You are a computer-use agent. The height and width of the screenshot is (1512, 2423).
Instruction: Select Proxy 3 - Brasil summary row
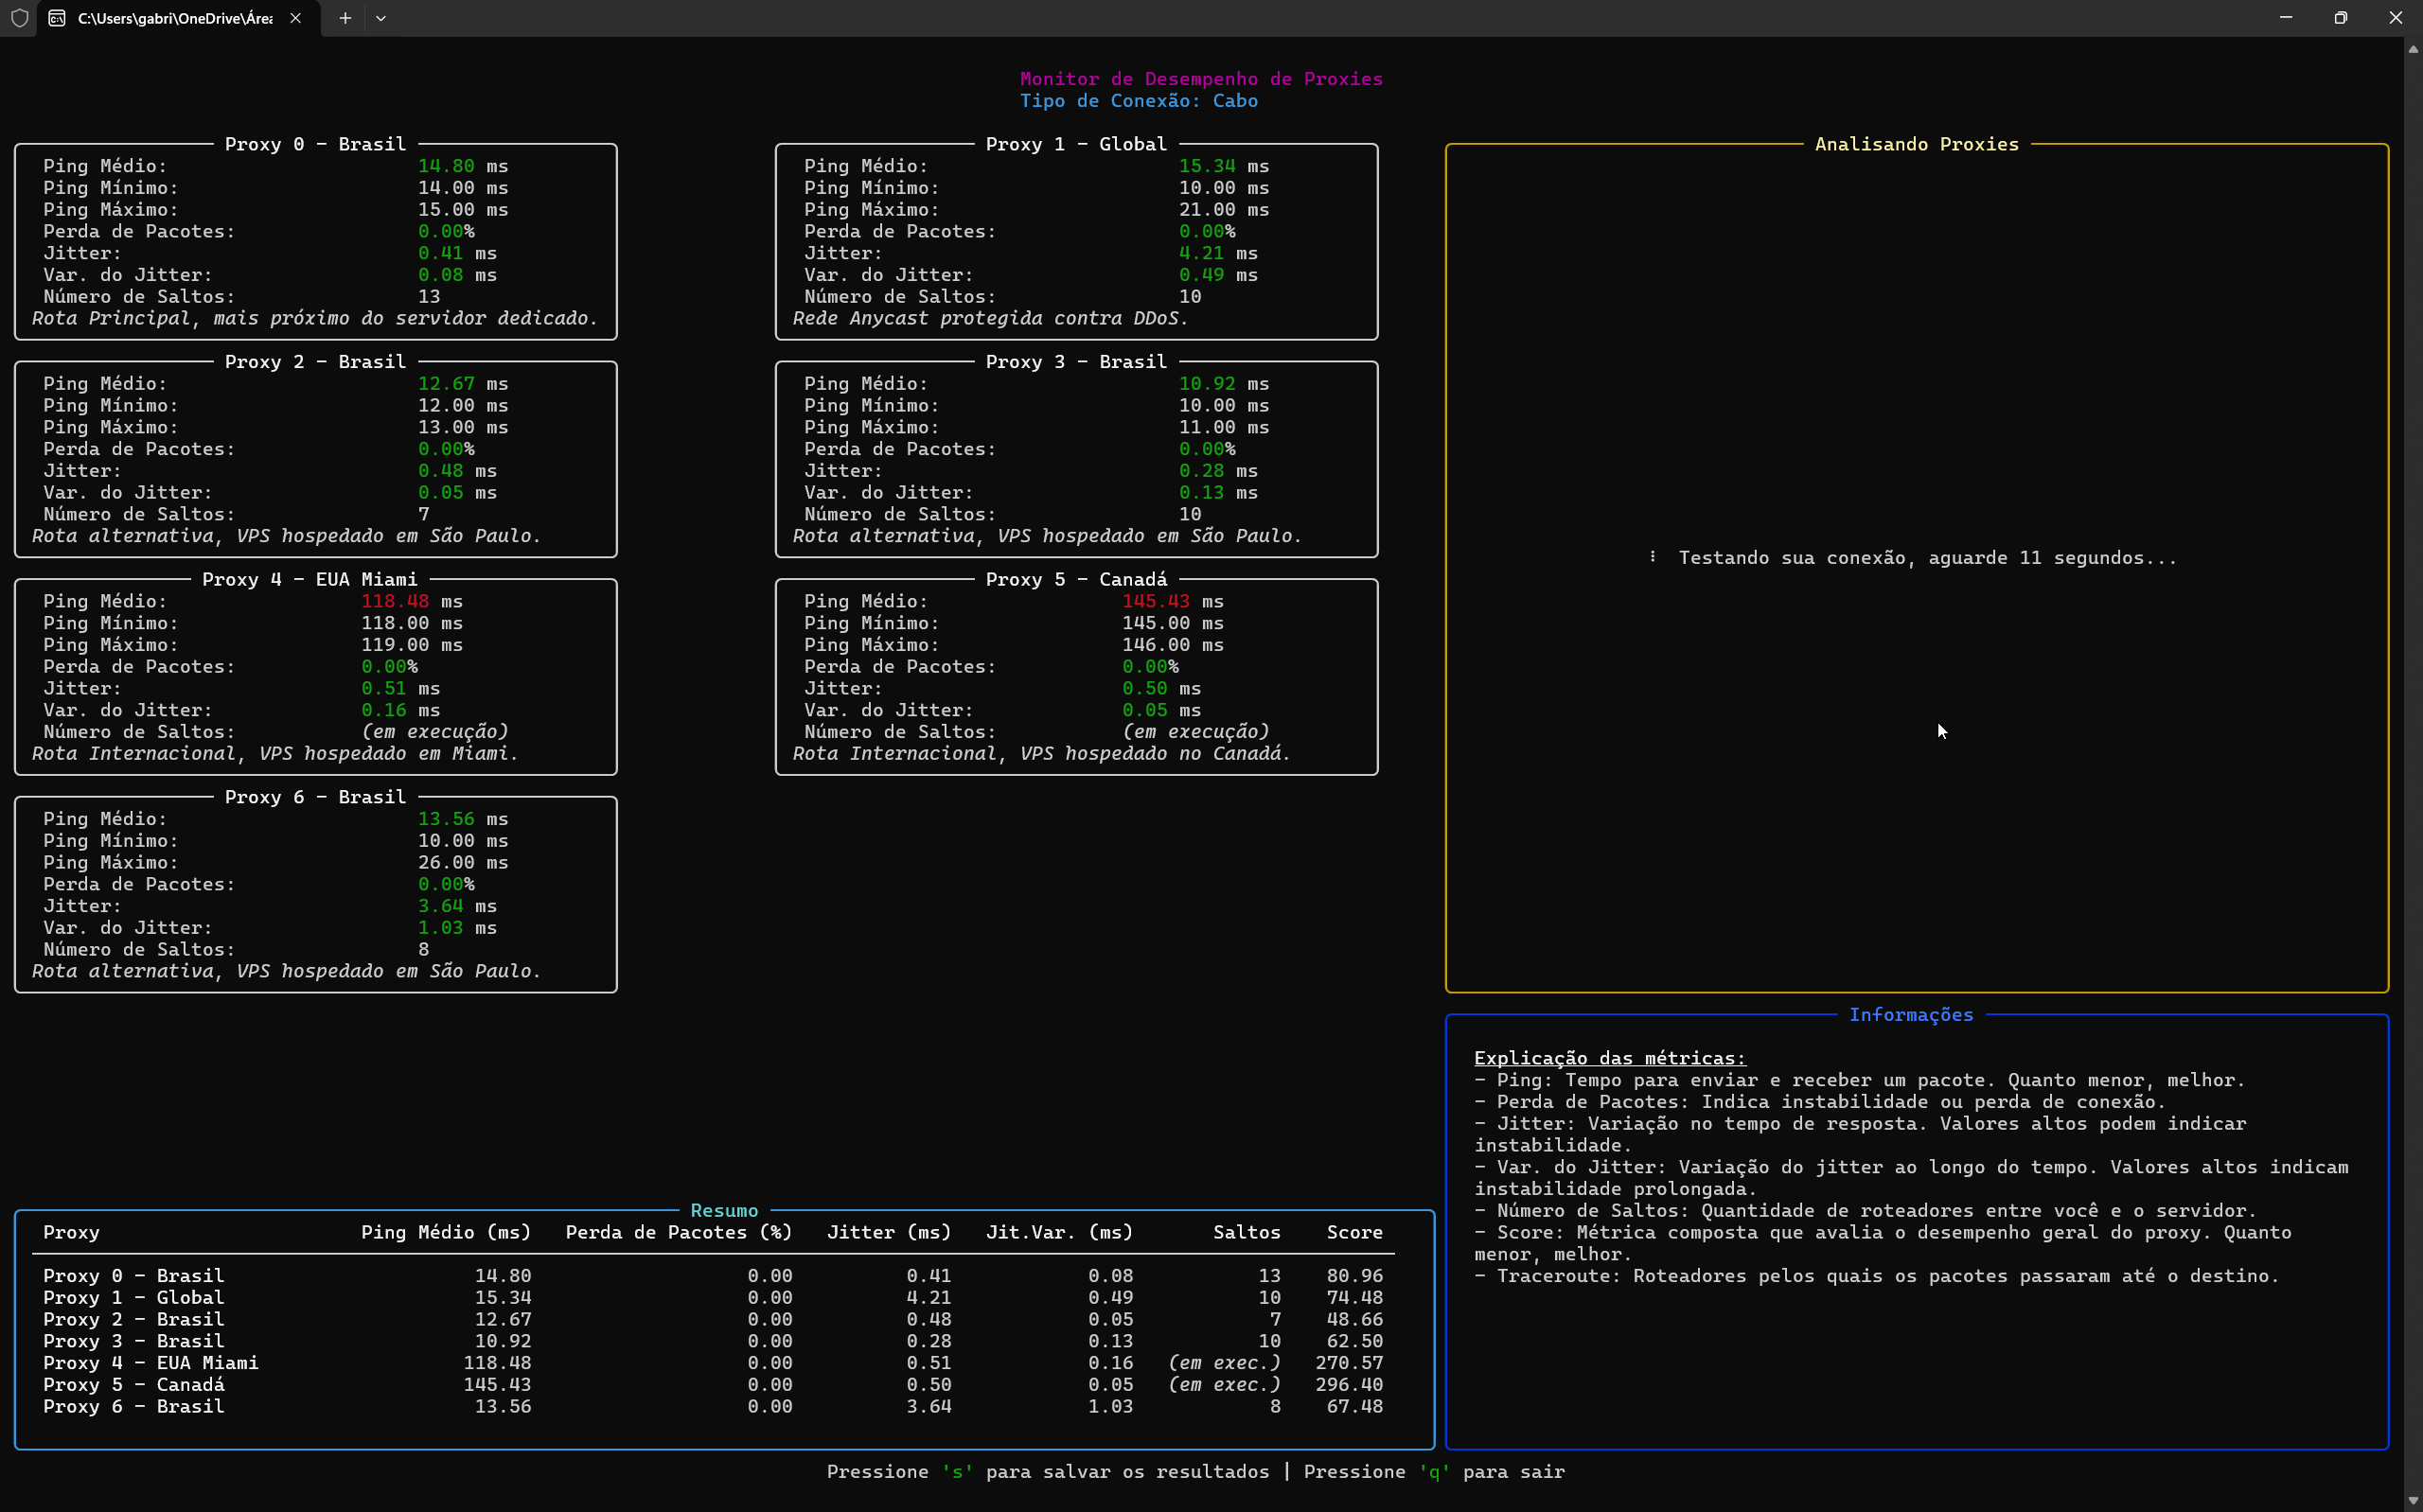click(713, 1342)
